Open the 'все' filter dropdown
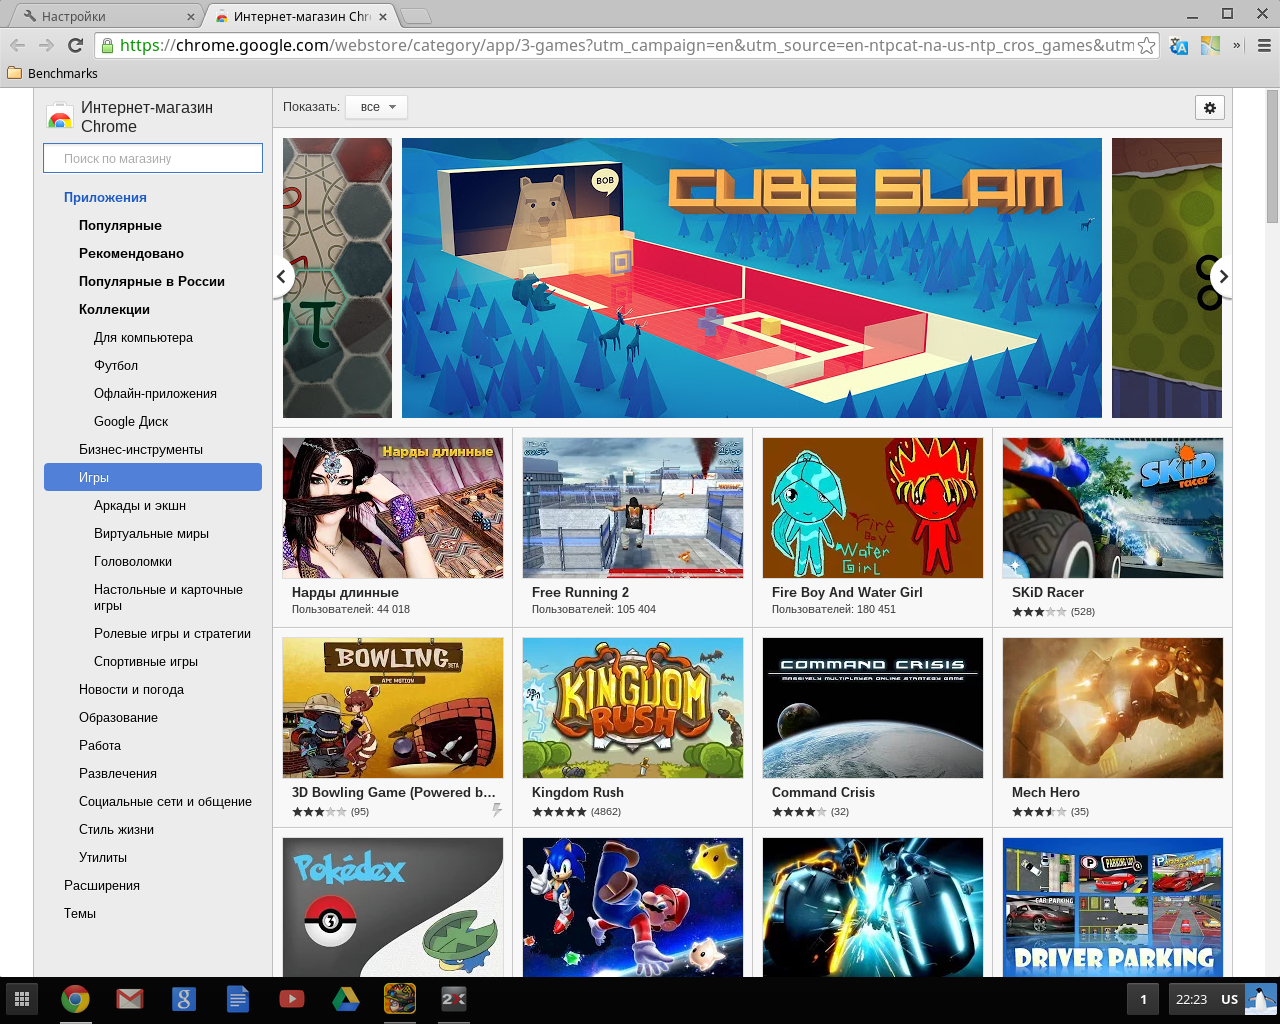The height and width of the screenshot is (1024, 1280). coord(376,107)
